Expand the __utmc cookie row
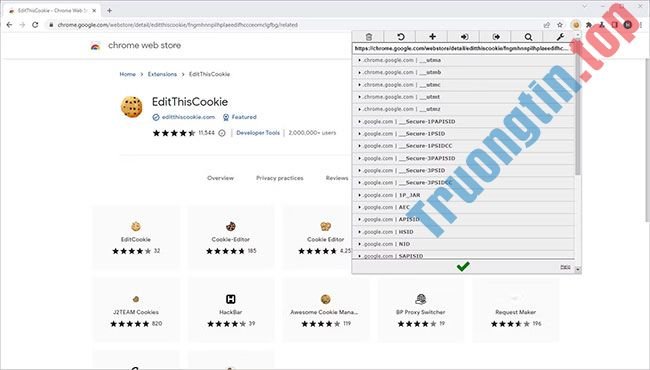 (464, 85)
